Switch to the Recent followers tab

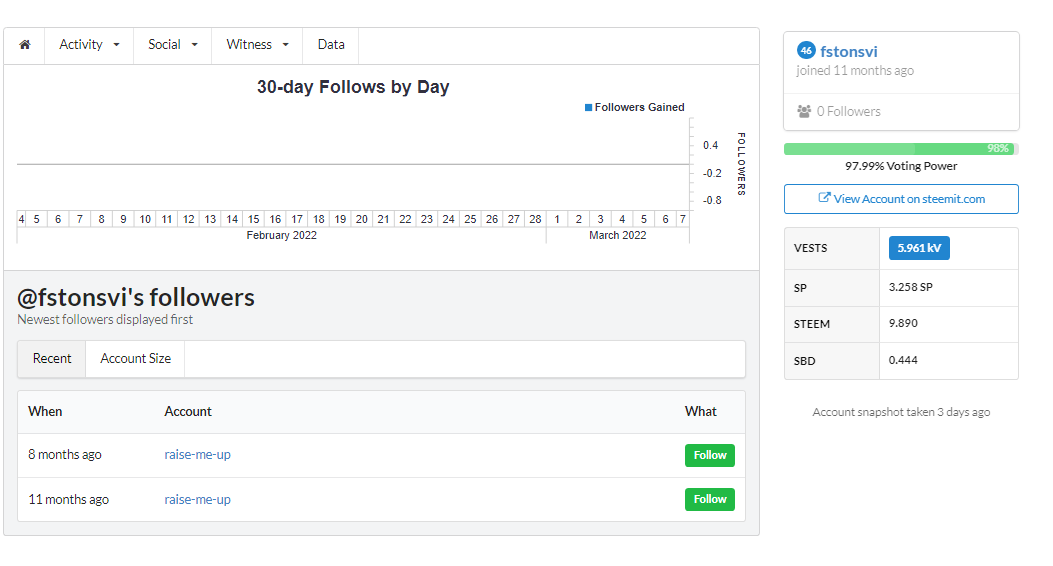coord(52,359)
